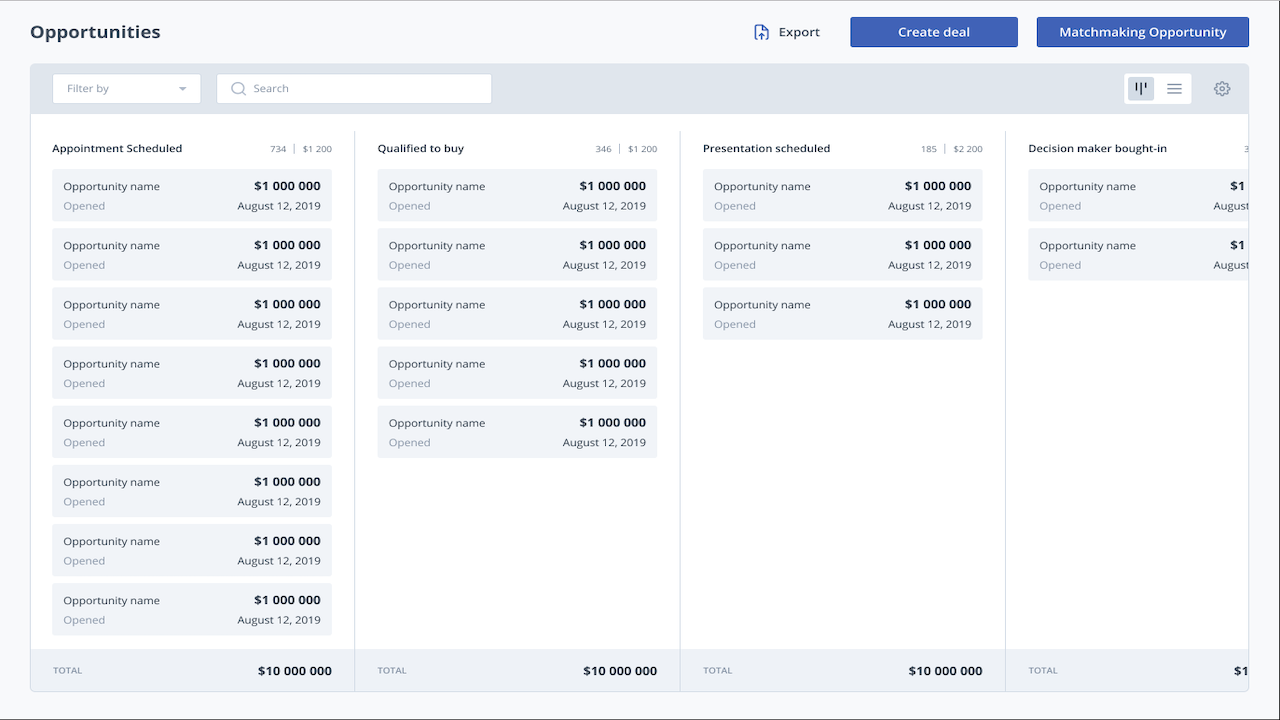This screenshot has height=720, width=1280.
Task: Click the Appointment Scheduled total row
Action: [x=192, y=671]
